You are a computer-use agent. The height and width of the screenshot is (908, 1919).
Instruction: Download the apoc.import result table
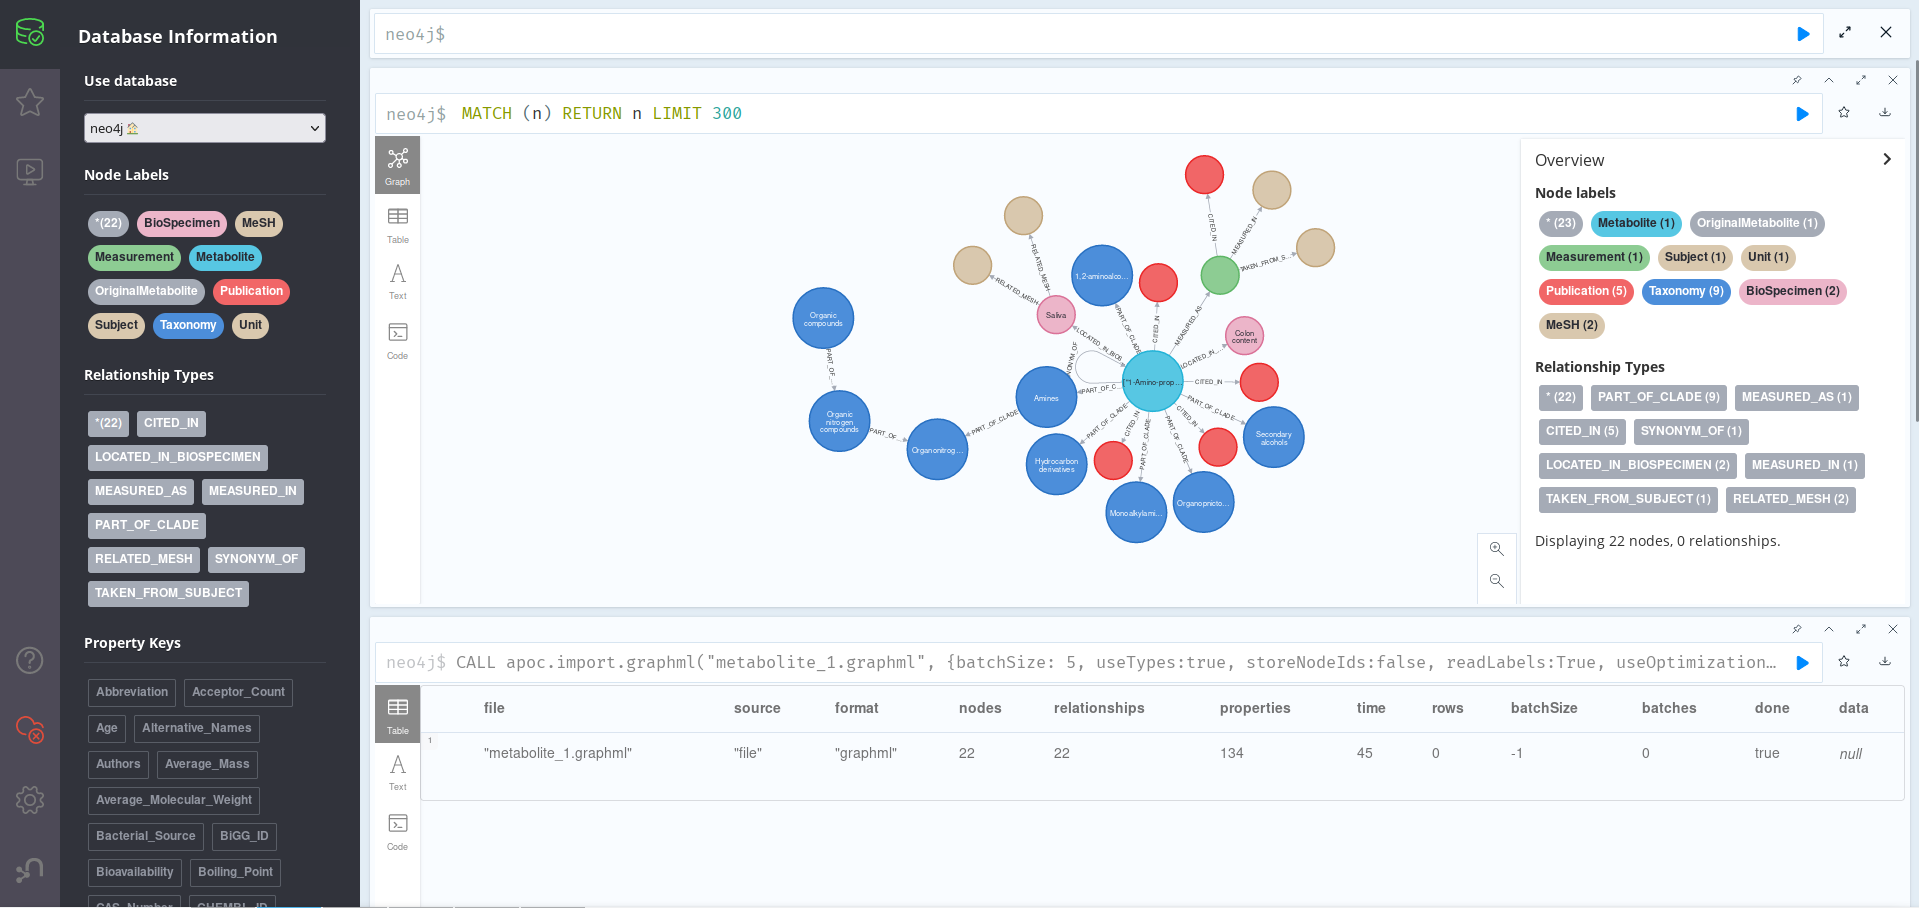click(x=1885, y=661)
